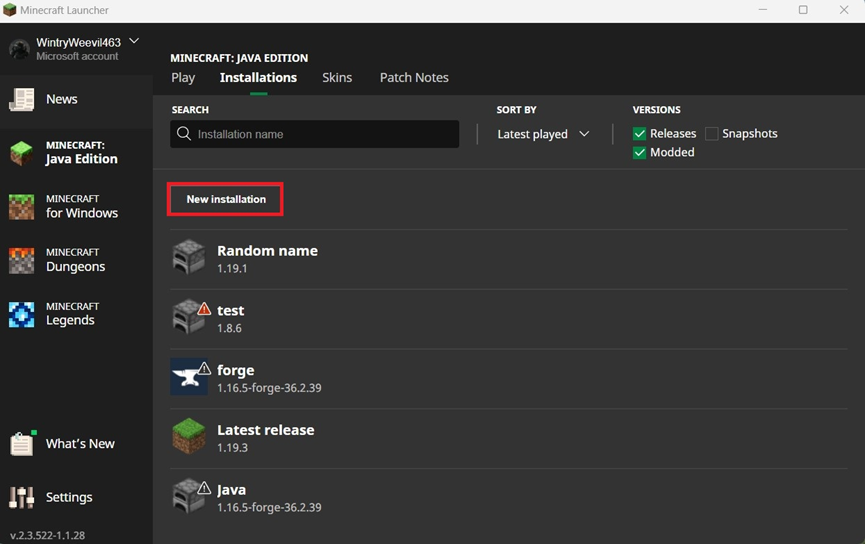Click the WintryWeevil463 profile avatar
This screenshot has width=865, height=544.
pos(19,49)
